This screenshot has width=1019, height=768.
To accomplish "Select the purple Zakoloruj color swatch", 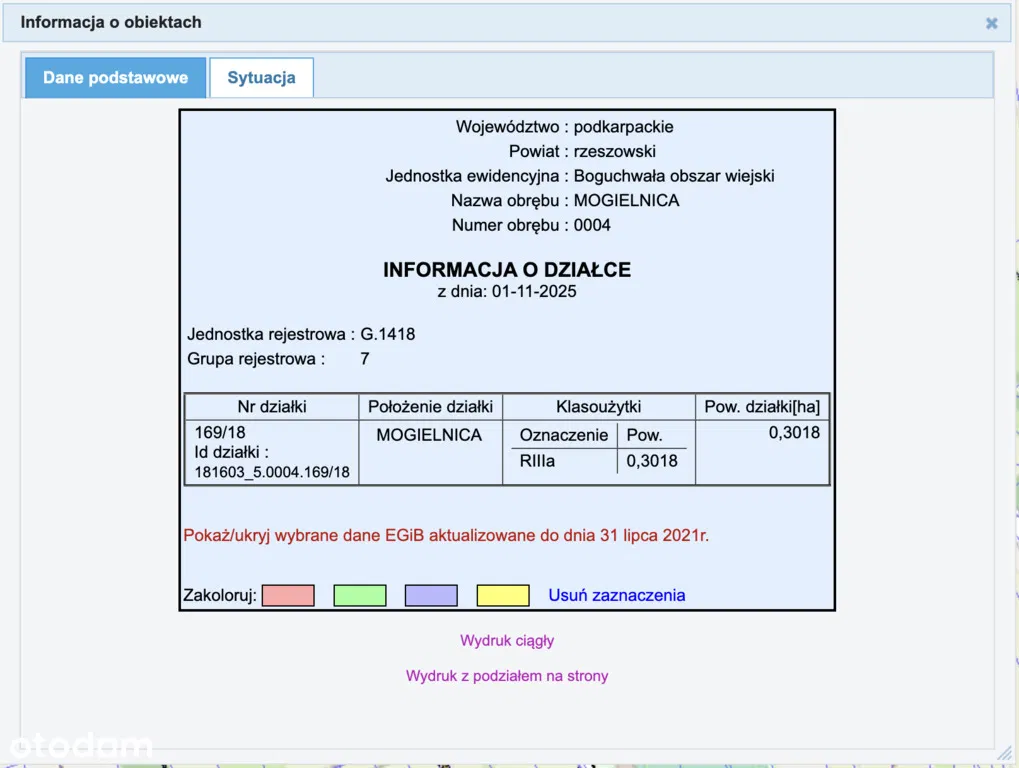I will click(x=431, y=595).
